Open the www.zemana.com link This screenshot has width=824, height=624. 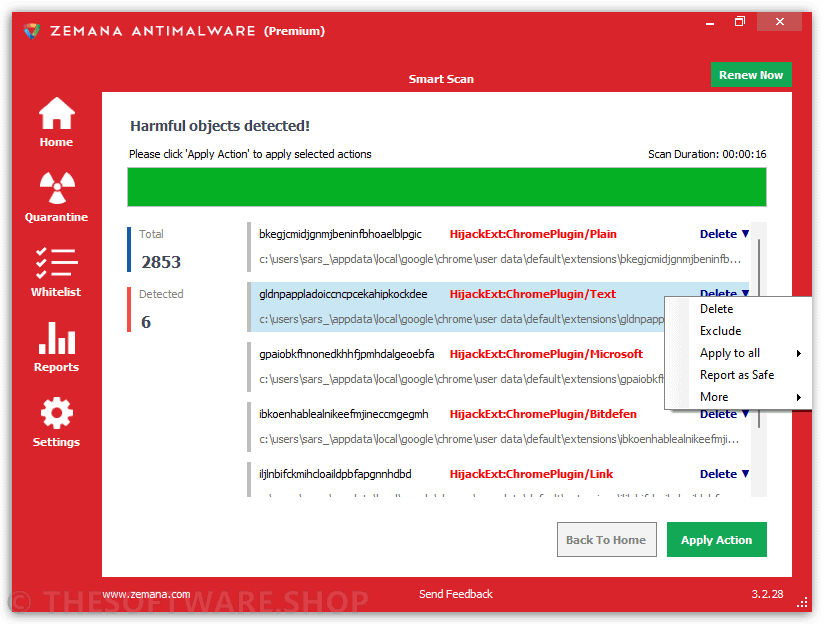[146, 594]
